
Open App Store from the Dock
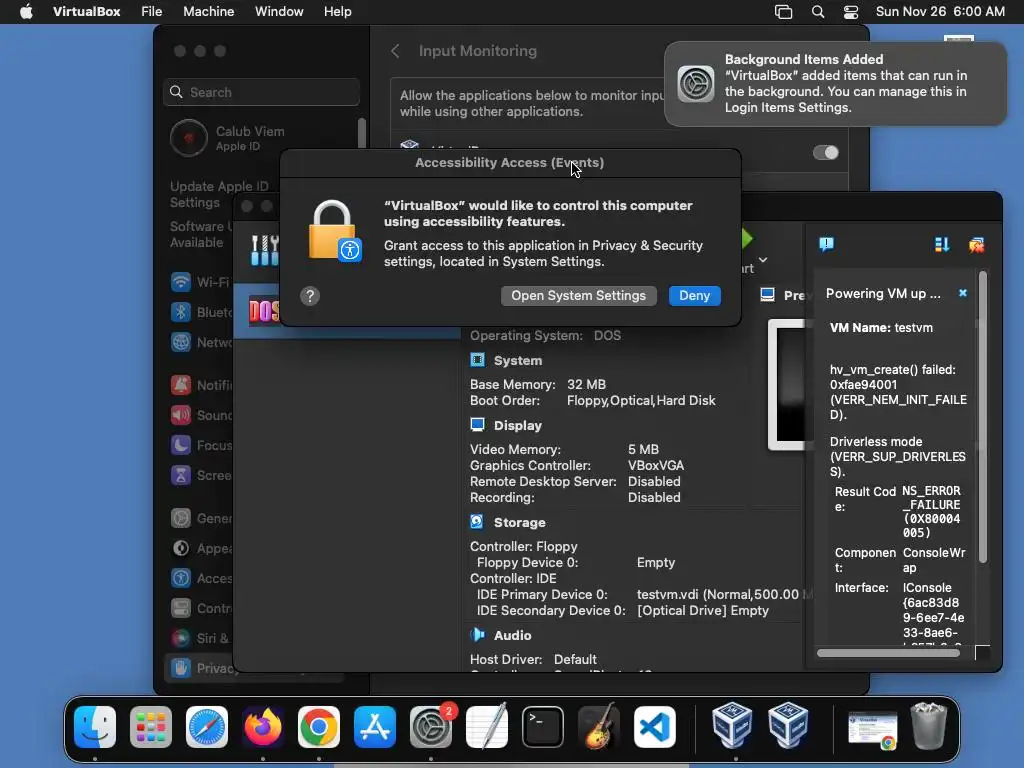pyautogui.click(x=375, y=726)
